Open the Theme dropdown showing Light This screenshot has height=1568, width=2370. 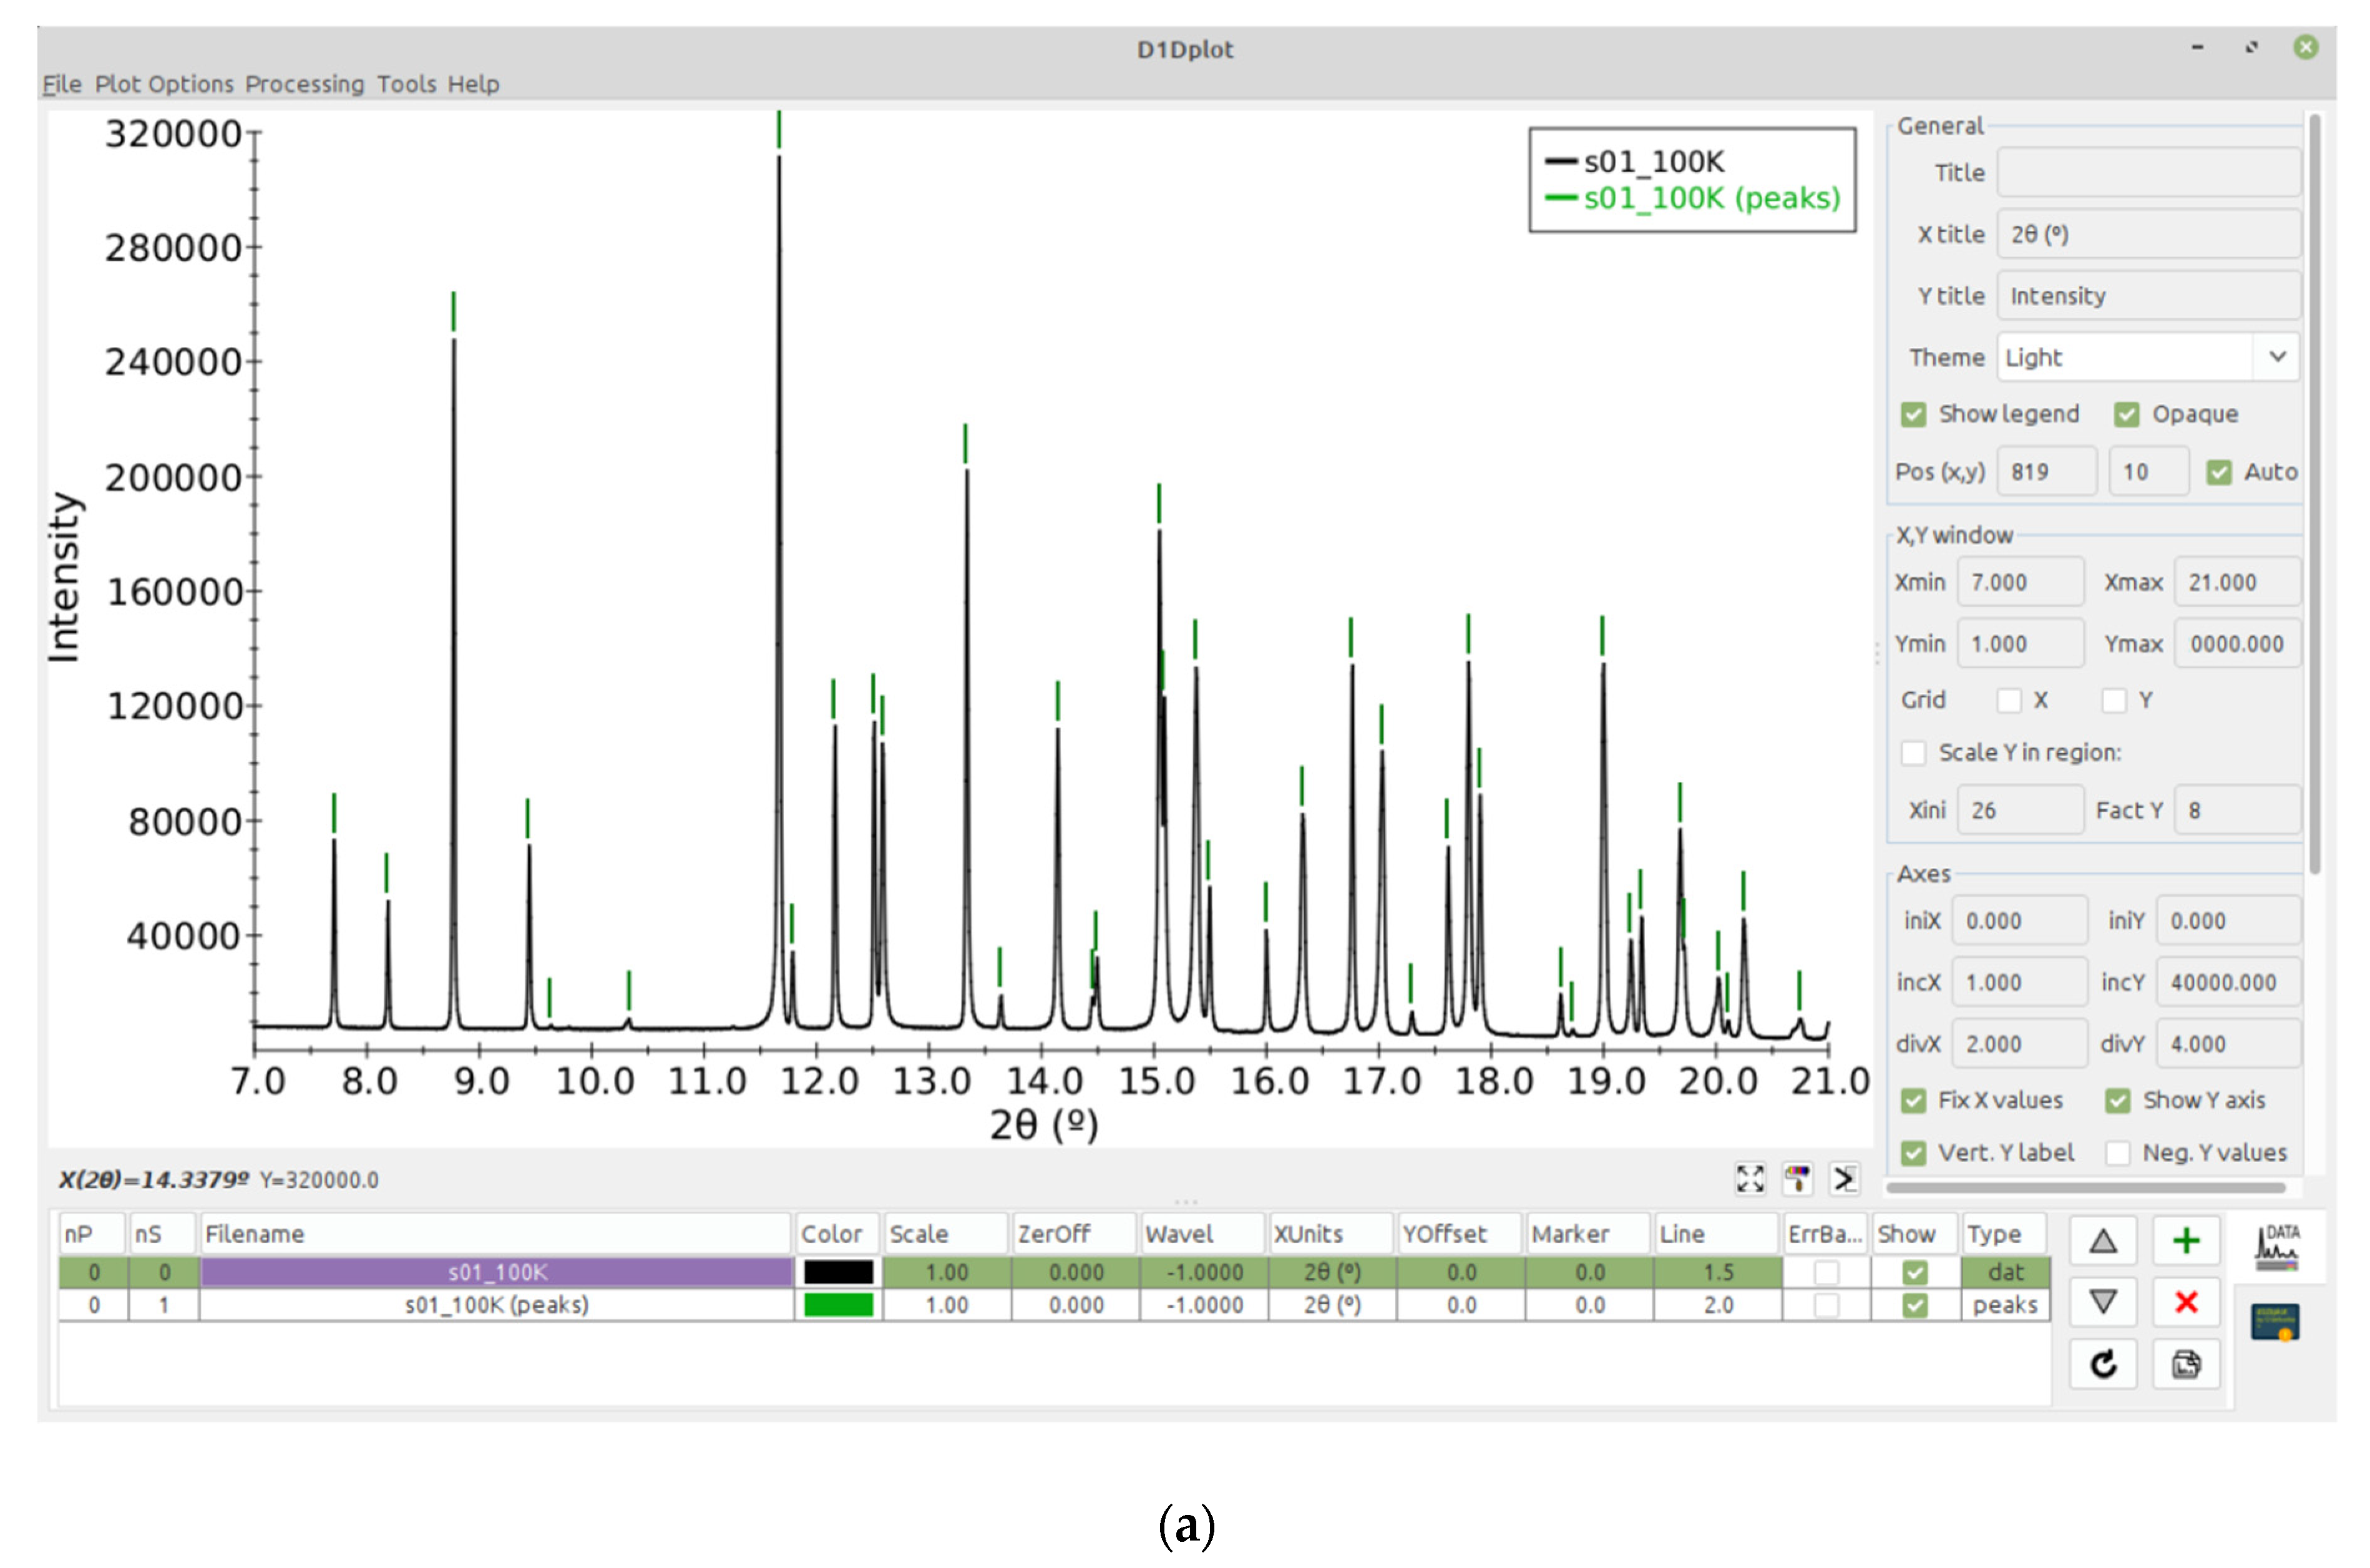2147,357
